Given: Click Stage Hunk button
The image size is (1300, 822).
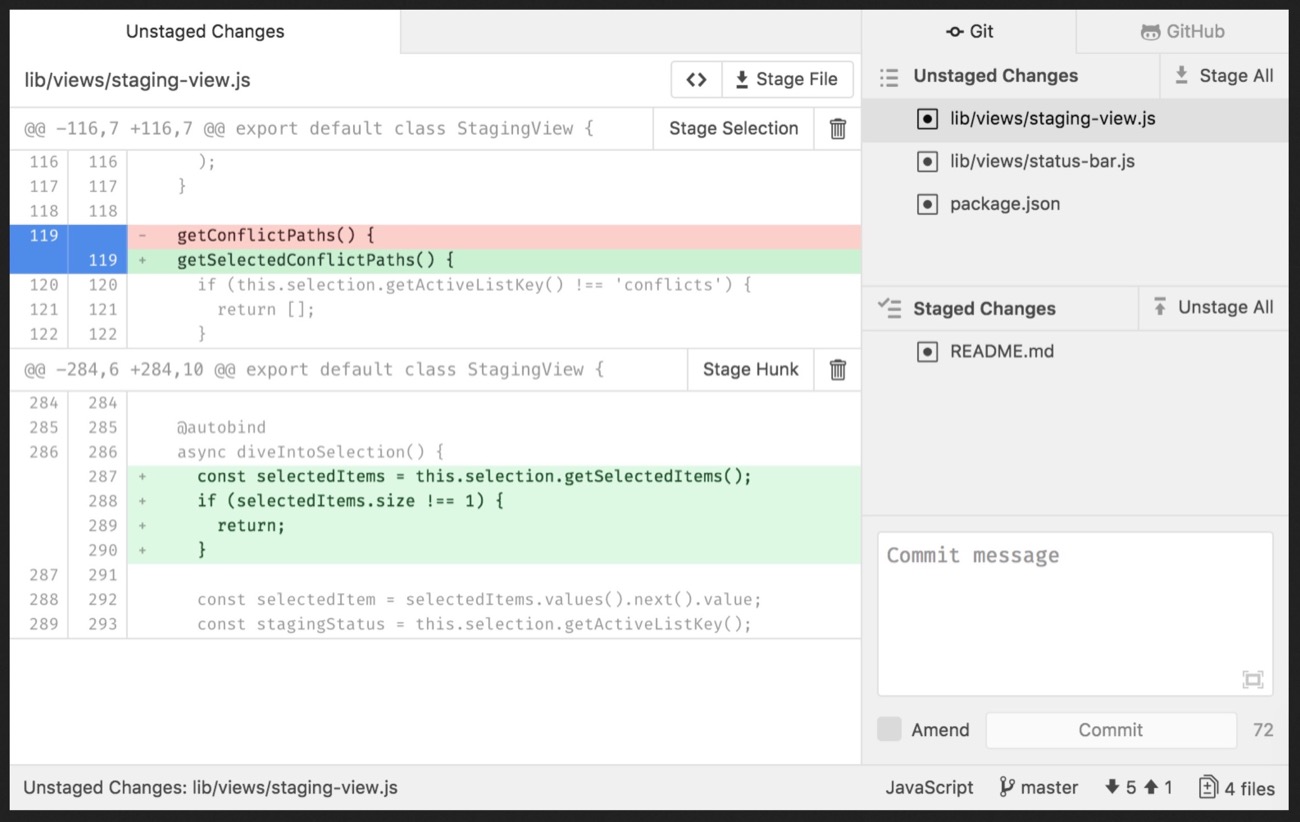Looking at the screenshot, I should pyautogui.click(x=750, y=370).
